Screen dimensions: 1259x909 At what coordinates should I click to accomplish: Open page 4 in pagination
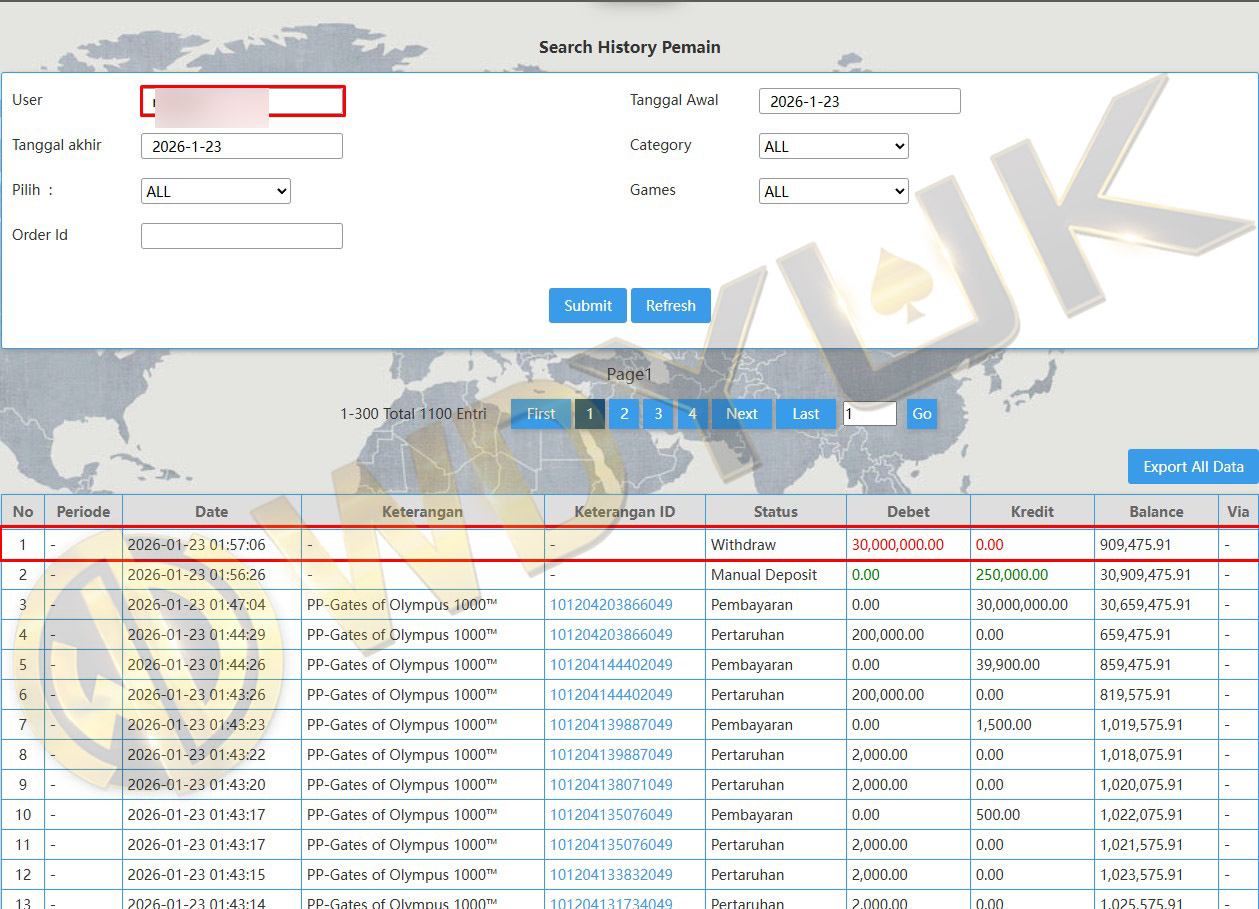coord(692,414)
